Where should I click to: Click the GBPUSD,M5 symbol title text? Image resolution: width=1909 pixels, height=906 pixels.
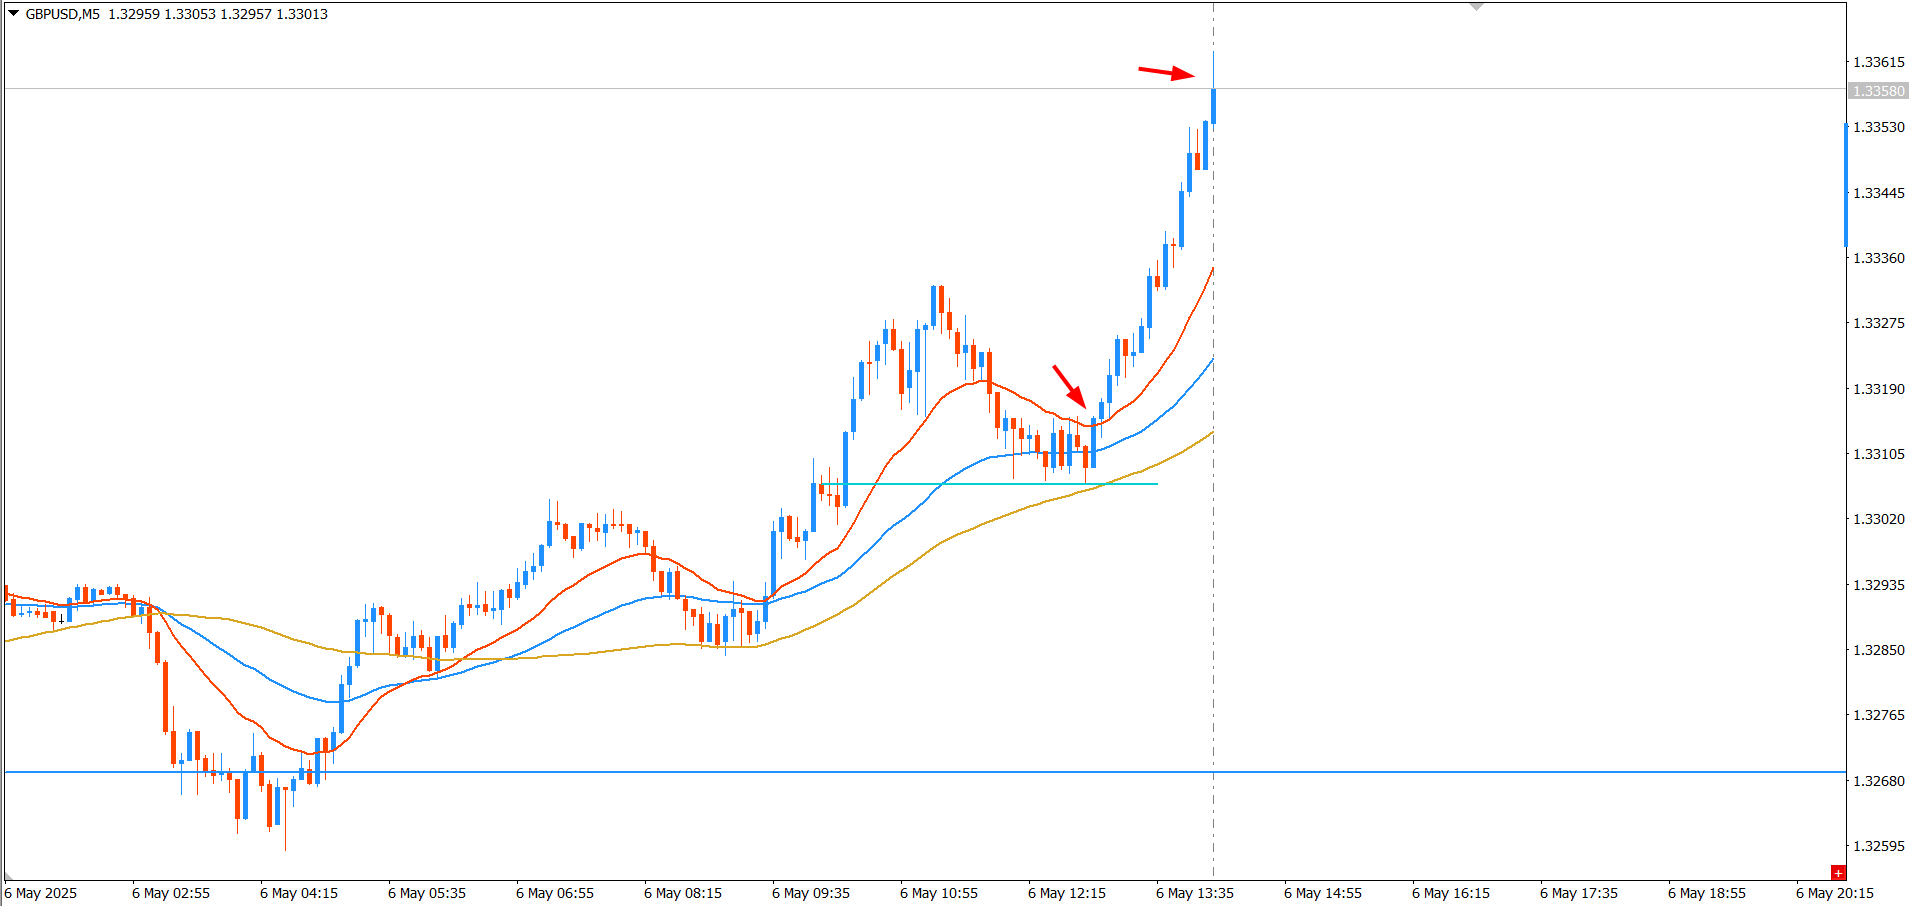62,14
